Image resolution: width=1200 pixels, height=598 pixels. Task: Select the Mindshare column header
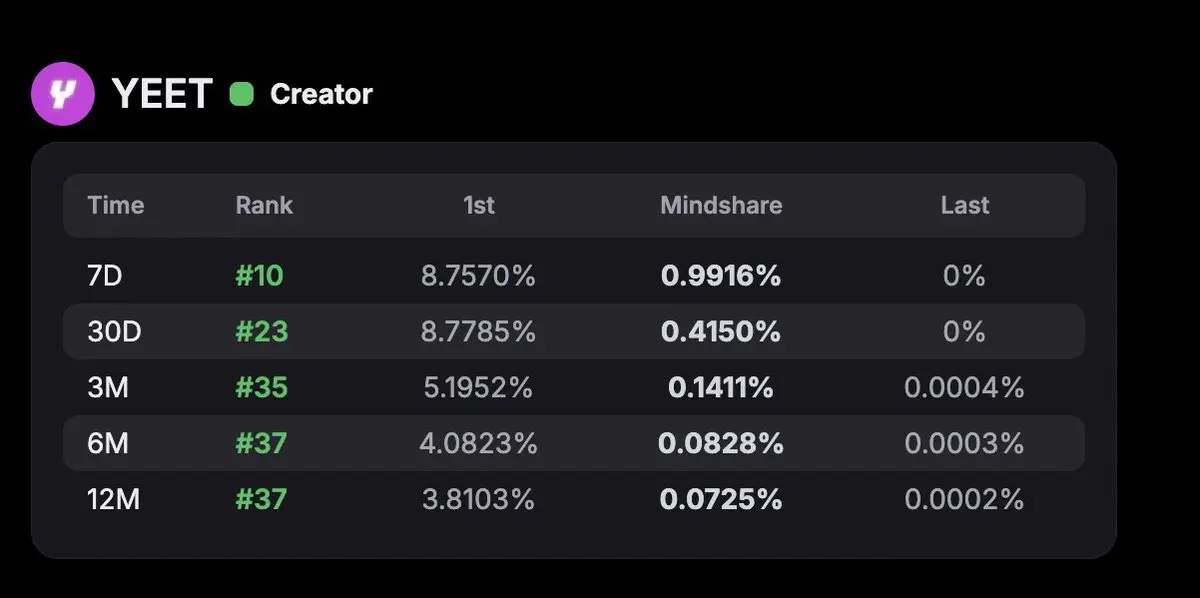pyautogui.click(x=721, y=205)
